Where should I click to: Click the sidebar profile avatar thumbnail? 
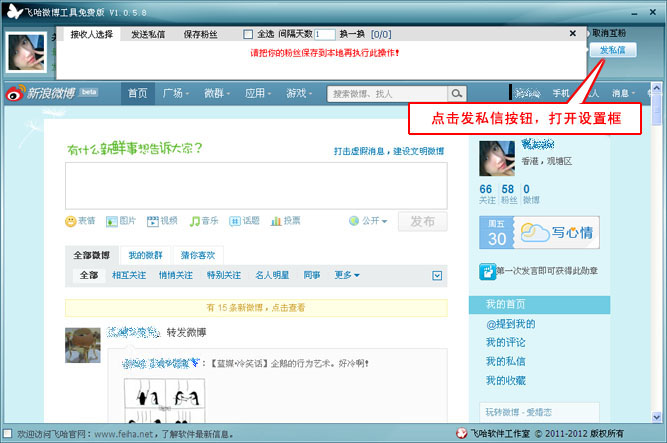coord(497,158)
